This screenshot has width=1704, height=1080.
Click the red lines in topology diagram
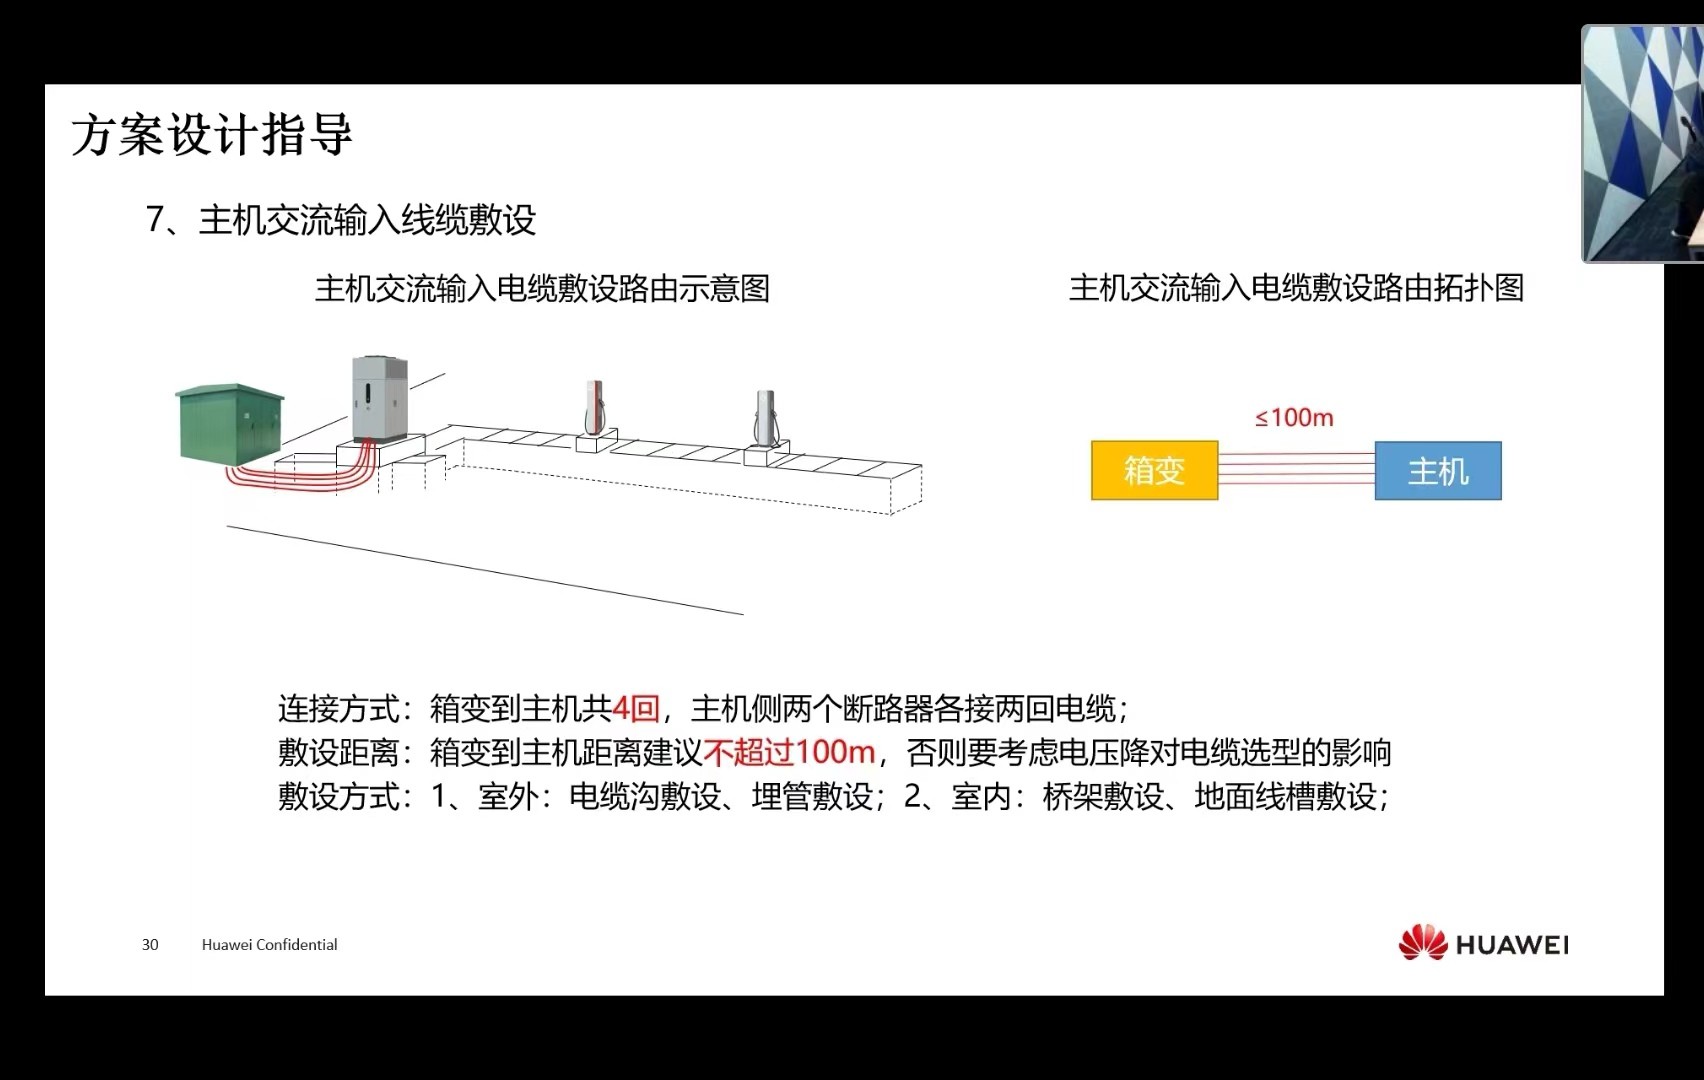[1296, 470]
